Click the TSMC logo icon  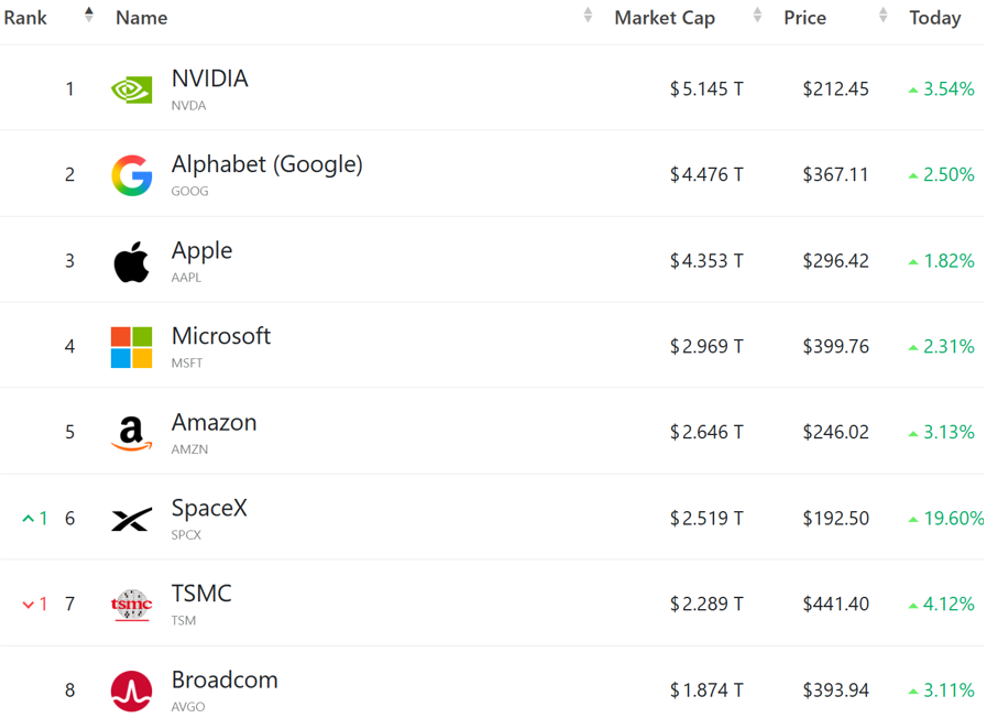coord(132,605)
